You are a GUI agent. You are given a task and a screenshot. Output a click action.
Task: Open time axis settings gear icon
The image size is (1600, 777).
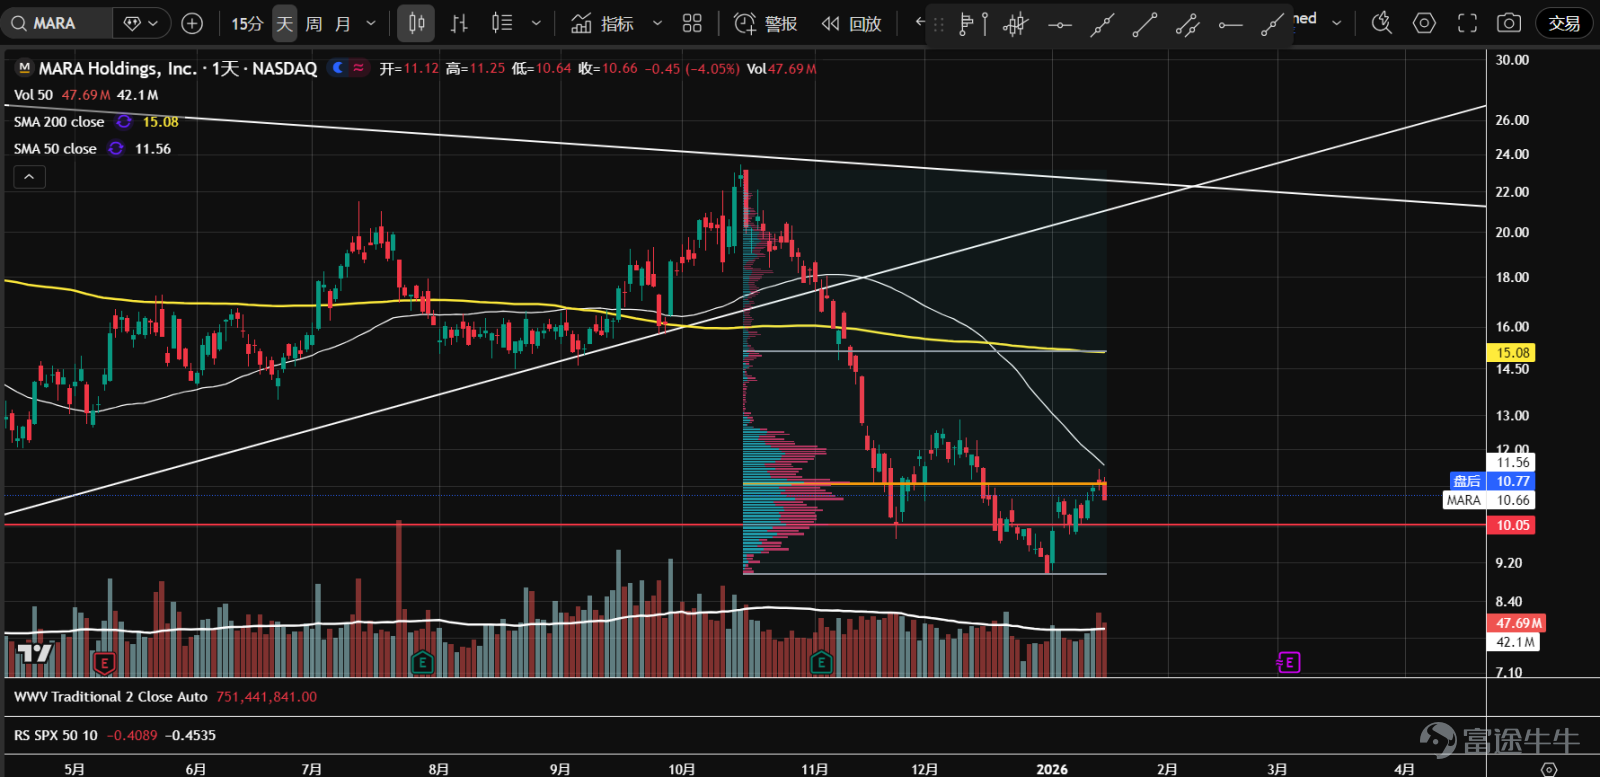(x=1549, y=769)
